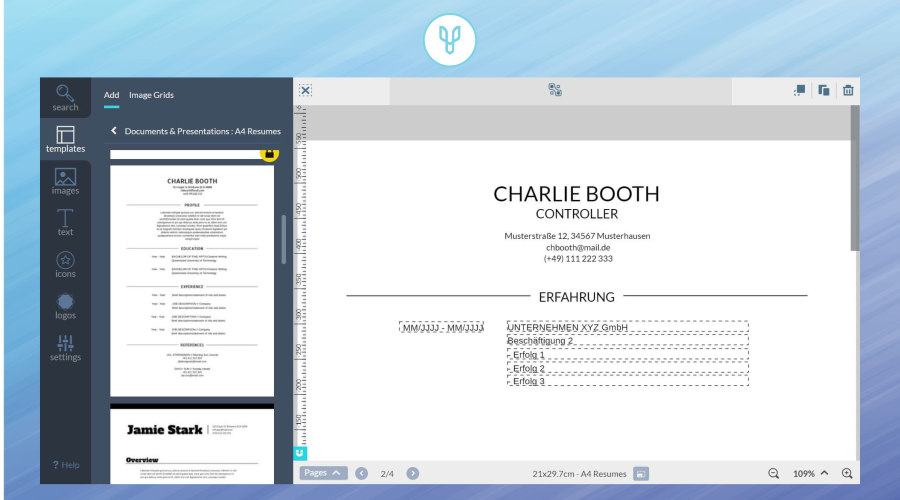The image size is (900, 500).
Task: Switch to the Image Grids tab
Action: tap(151, 95)
